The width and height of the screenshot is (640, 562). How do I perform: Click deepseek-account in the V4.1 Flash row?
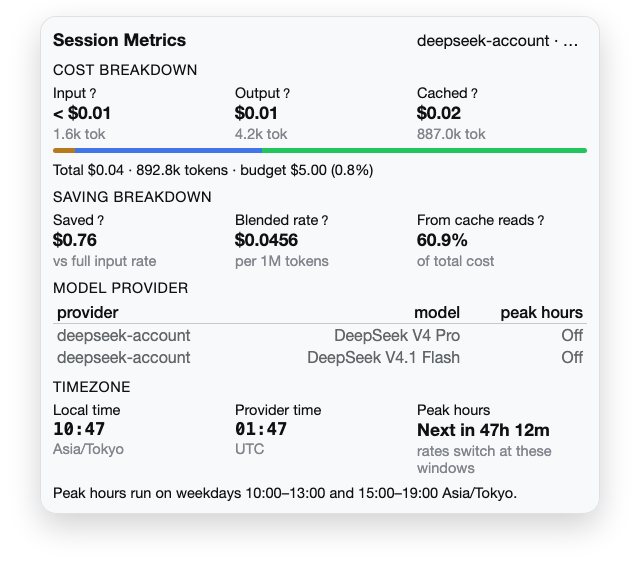tap(123, 358)
